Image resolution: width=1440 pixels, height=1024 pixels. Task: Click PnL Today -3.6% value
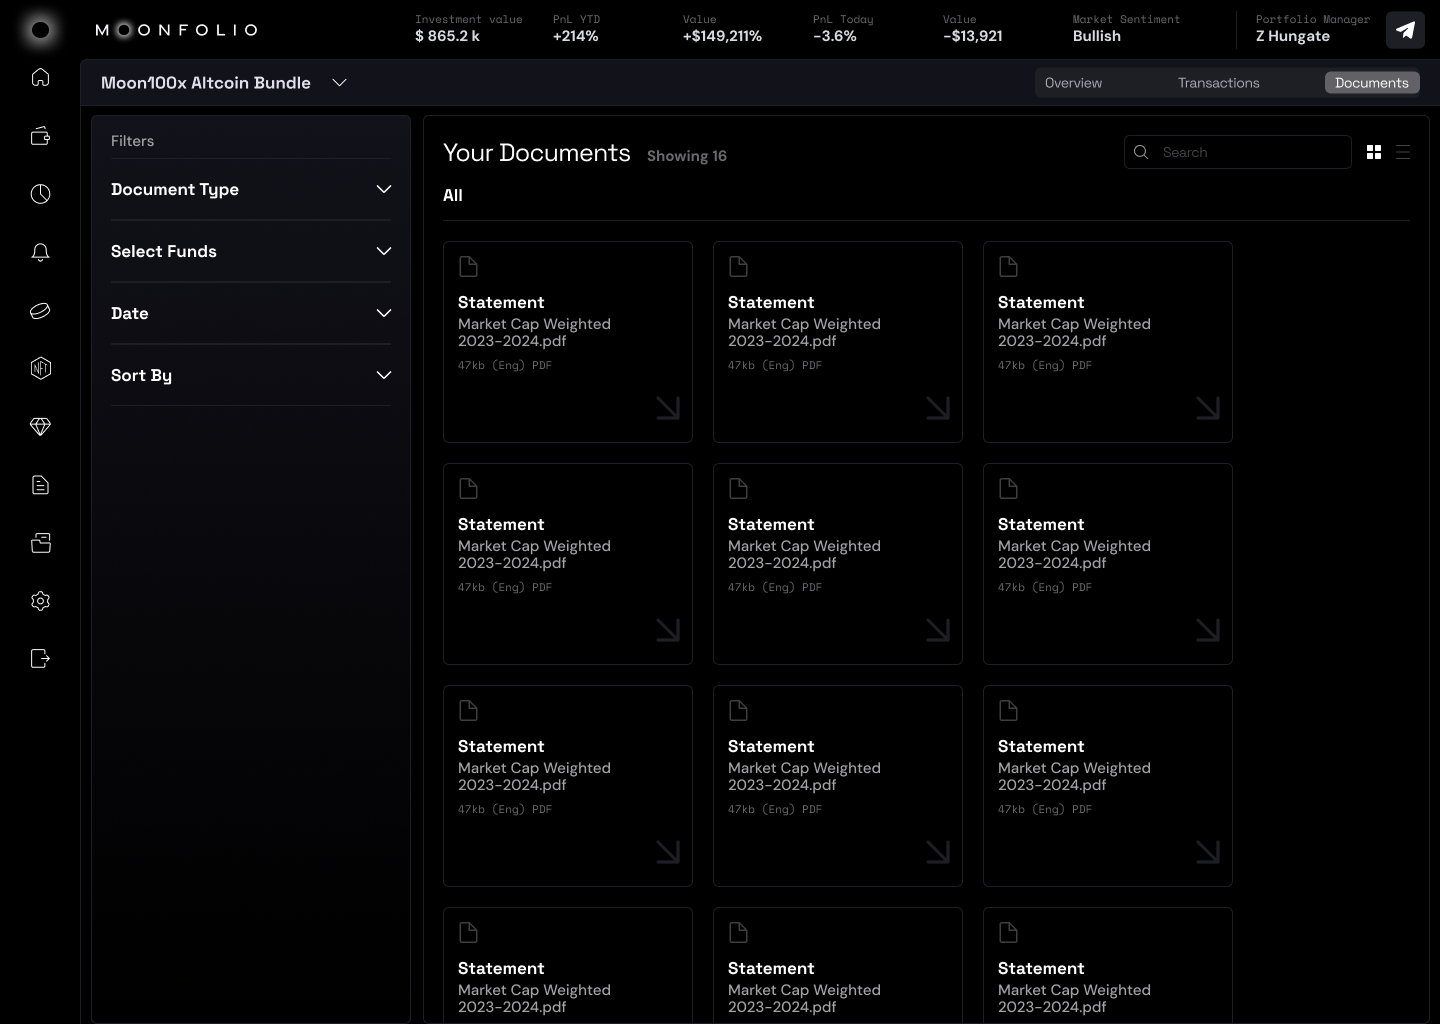tap(835, 36)
